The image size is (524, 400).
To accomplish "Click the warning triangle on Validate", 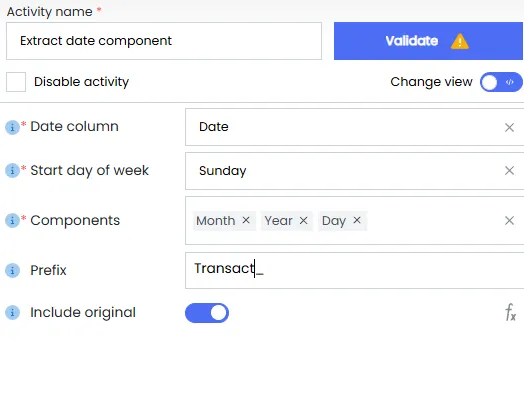I will (x=460, y=41).
